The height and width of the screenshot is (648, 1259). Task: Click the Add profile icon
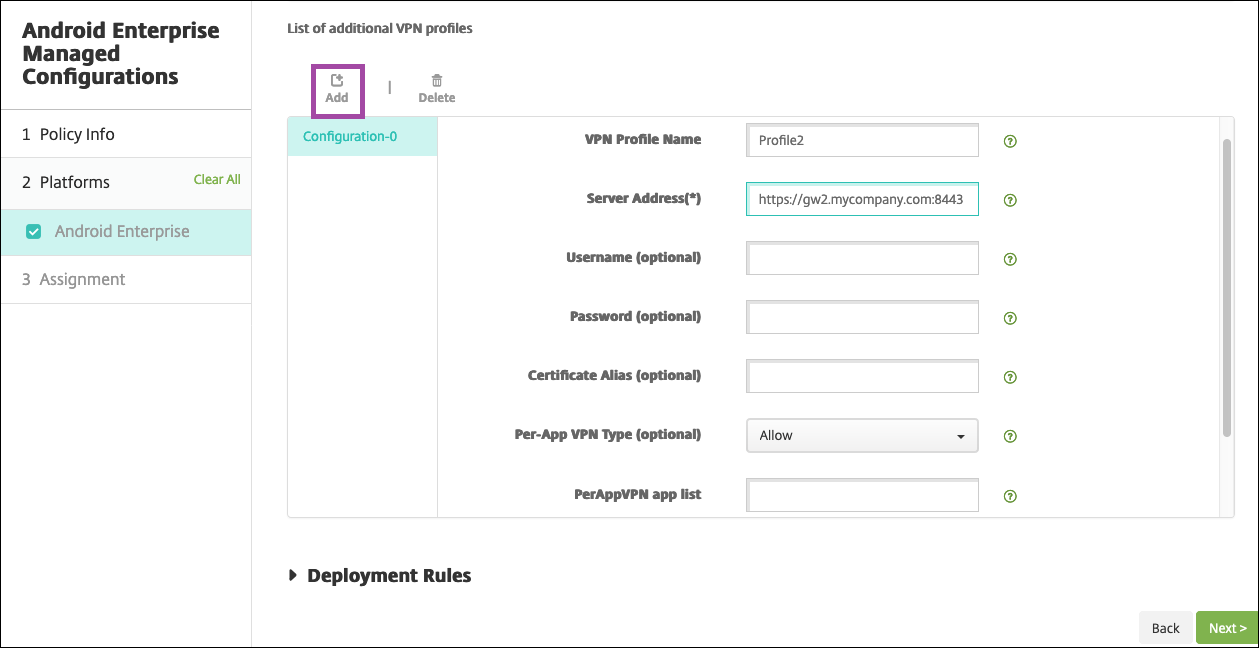[337, 81]
